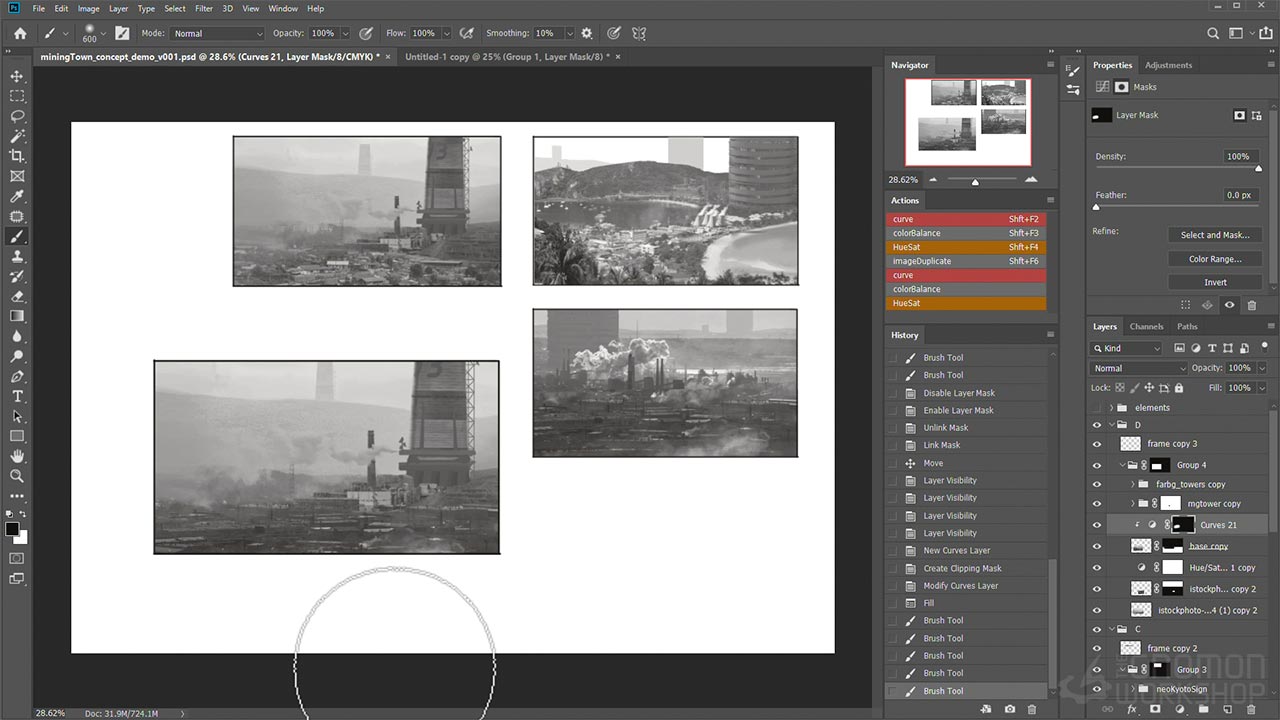1280x720 pixels.
Task: Toggle visibility of frame copy 3 layer
Action: (1097, 444)
